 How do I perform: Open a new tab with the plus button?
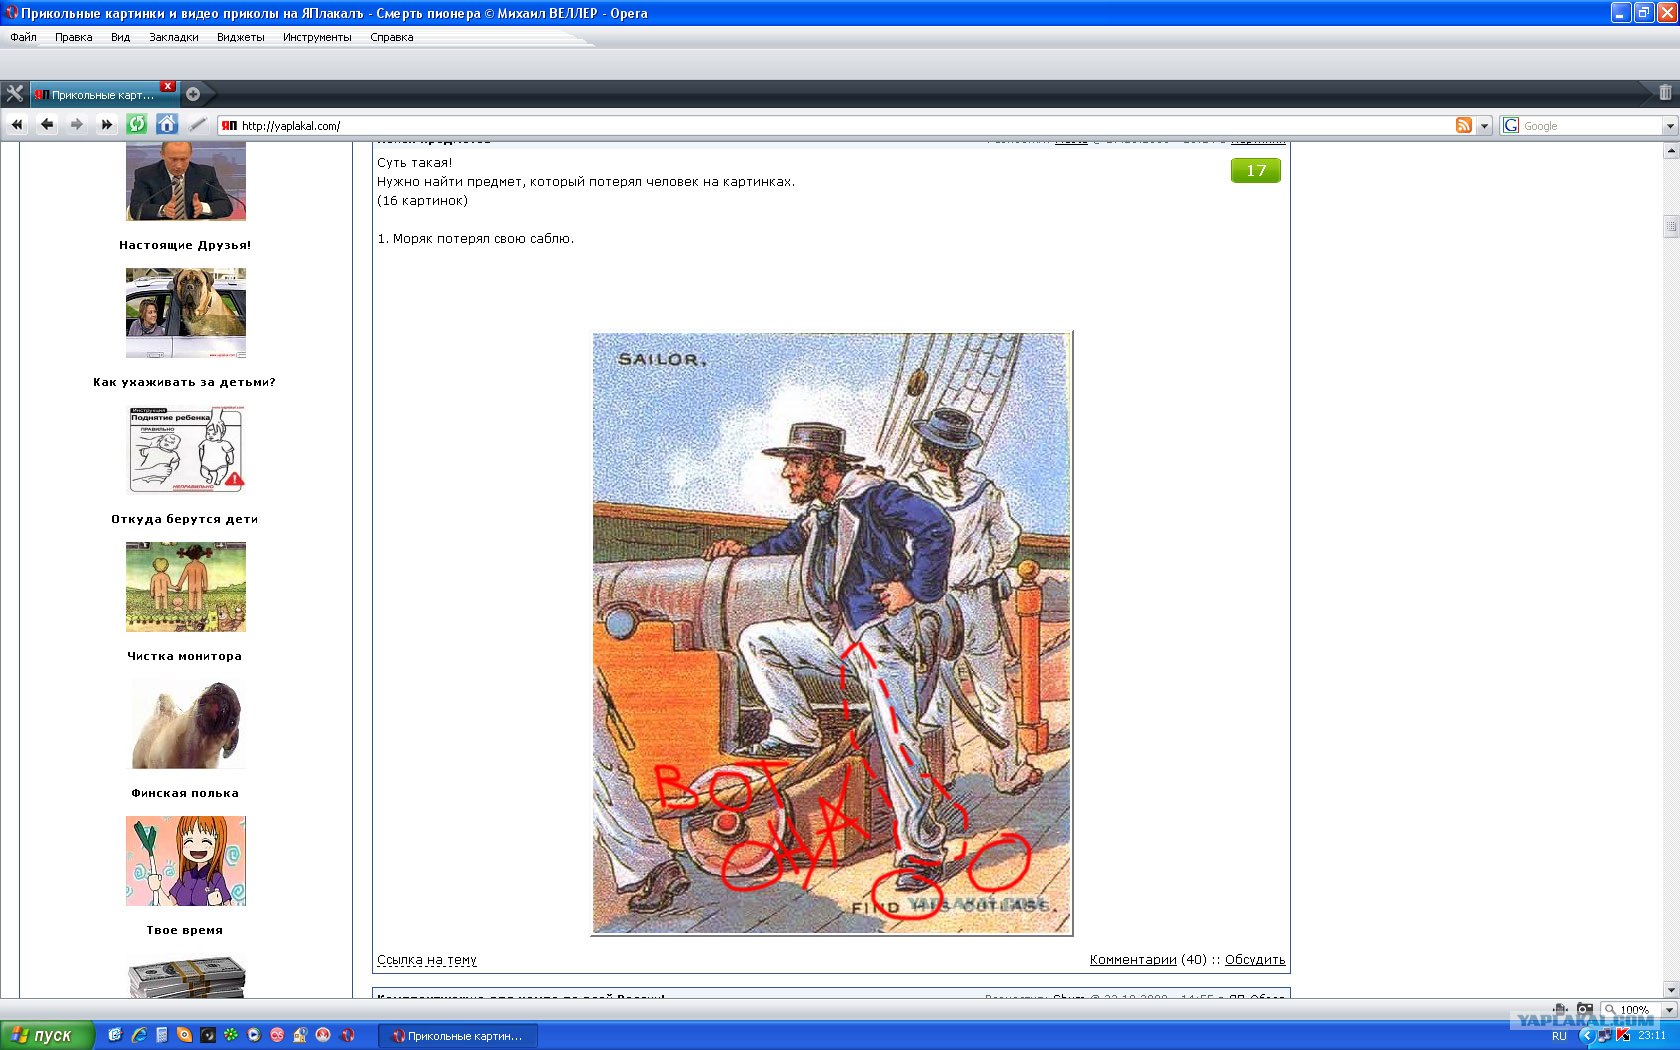coord(193,94)
